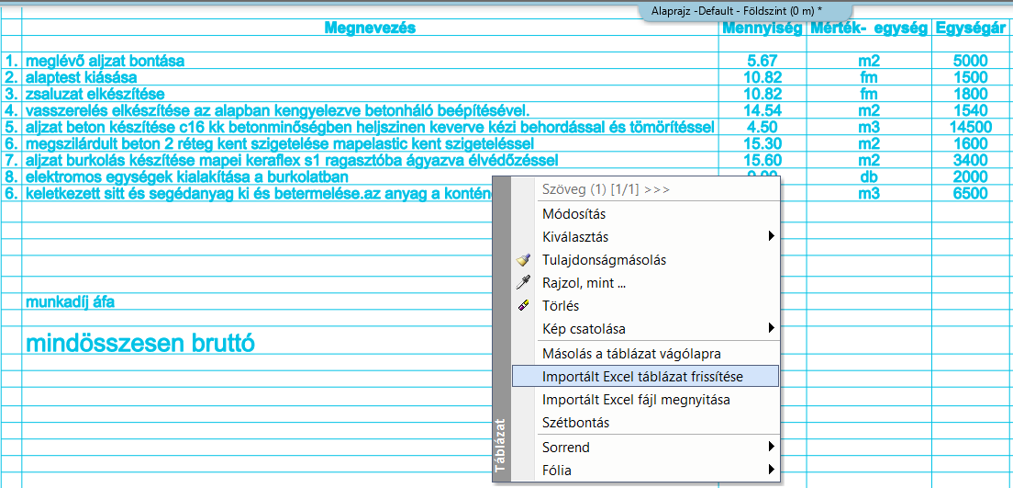Choose Szétbontás to explode the table
The width and height of the screenshot is (1013, 488).
coord(575,423)
